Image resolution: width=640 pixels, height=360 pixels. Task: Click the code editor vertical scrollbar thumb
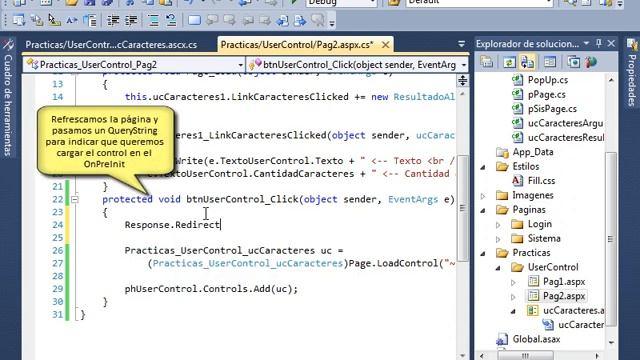tap(462, 208)
